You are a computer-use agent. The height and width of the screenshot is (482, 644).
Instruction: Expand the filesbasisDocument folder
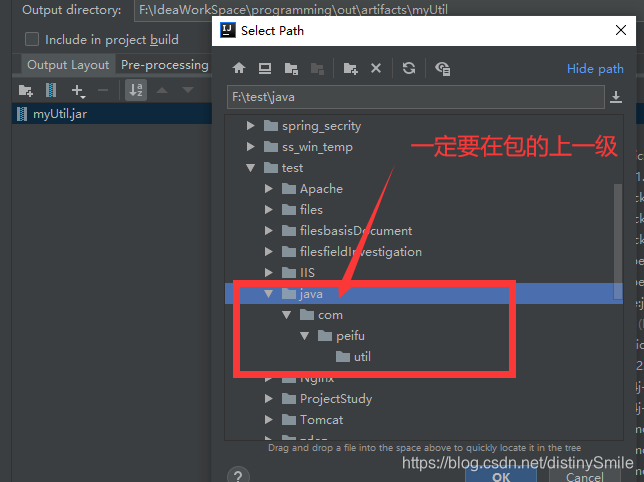click(269, 230)
